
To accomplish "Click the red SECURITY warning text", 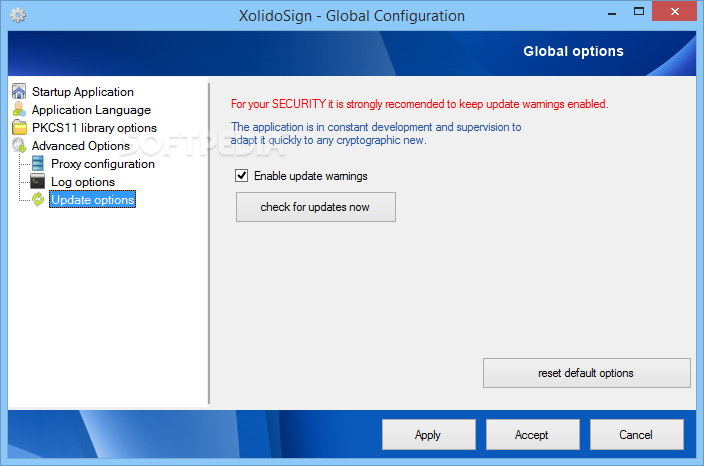I will (x=420, y=104).
